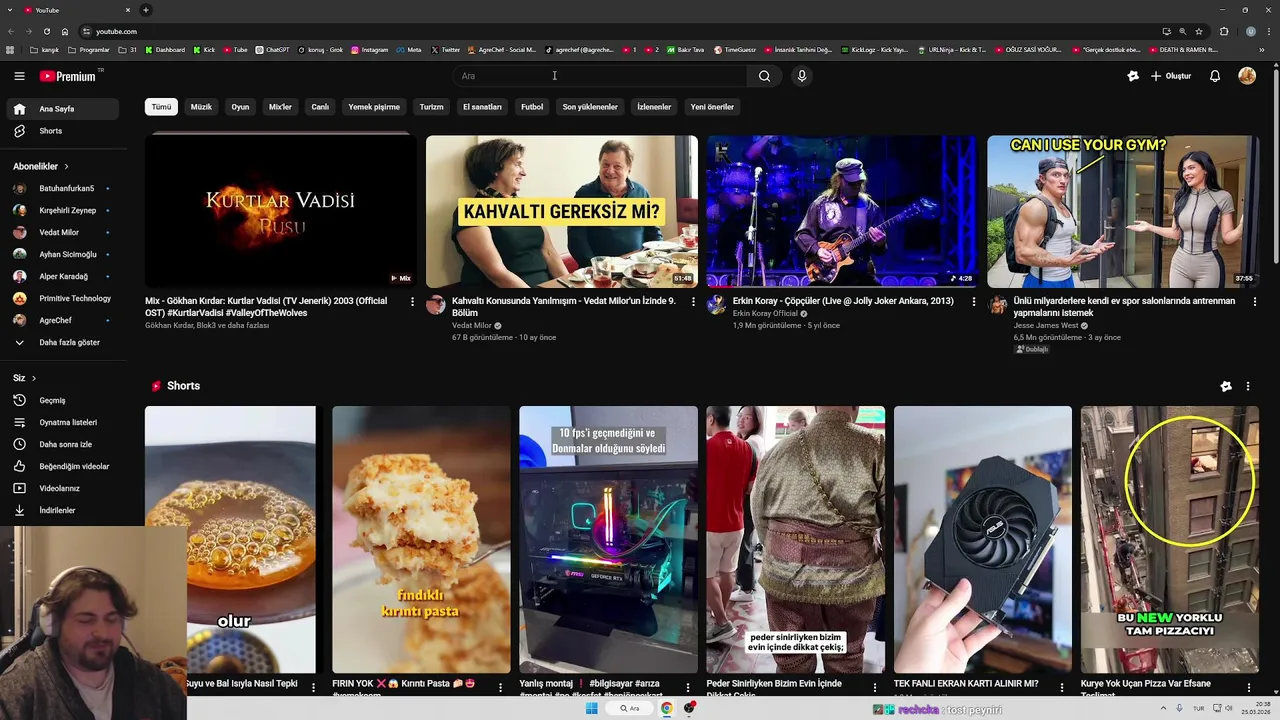Select the Son yüklenenler filter chip
The image size is (1280, 720).
pos(590,107)
